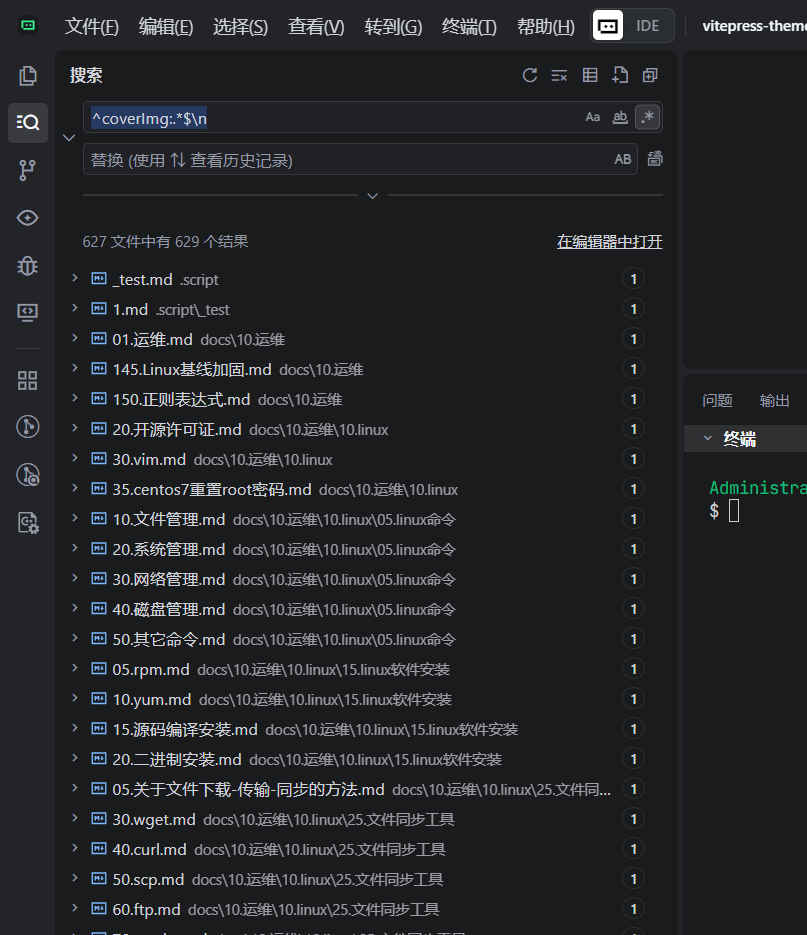This screenshot has width=807, height=935.
Task: Select 20.系统管理.md result
Action: coord(358,549)
